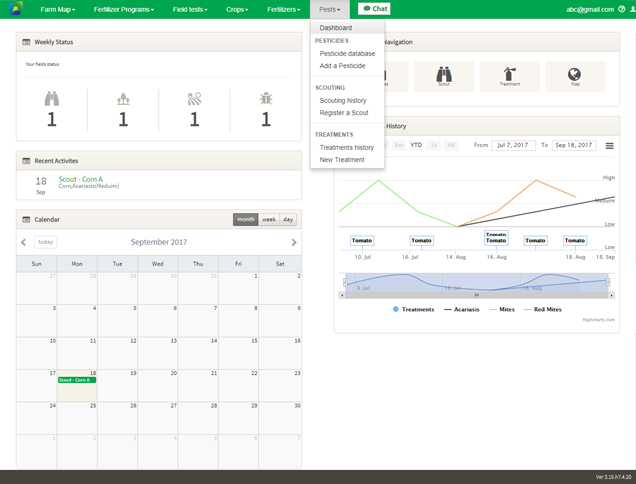Expand the Field tests dropdown menu

click(190, 9)
